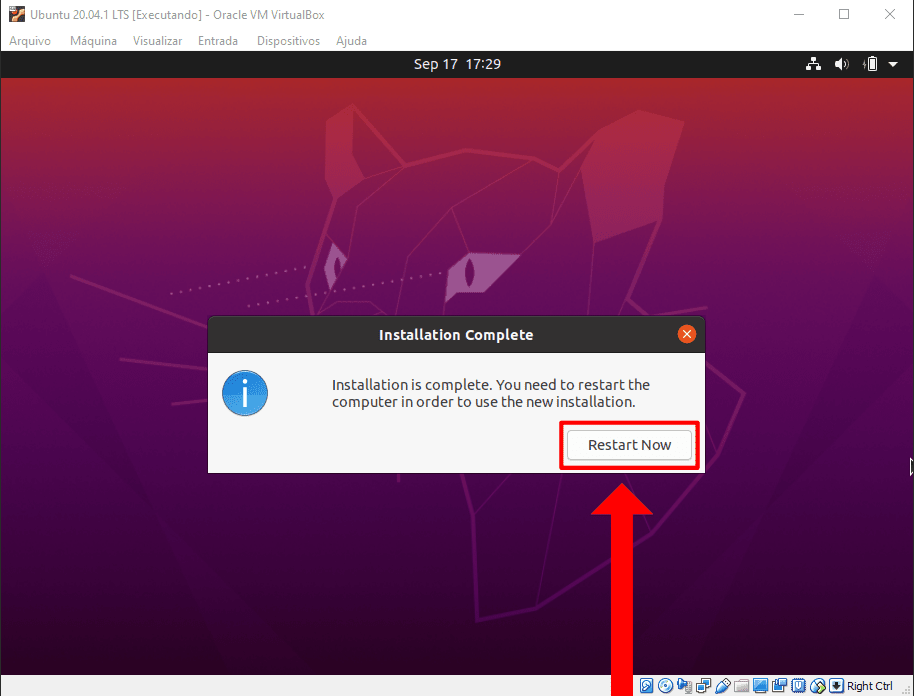The image size is (914, 696).
Task: Click the keyboard capture arrow icon
Action: (x=836, y=686)
